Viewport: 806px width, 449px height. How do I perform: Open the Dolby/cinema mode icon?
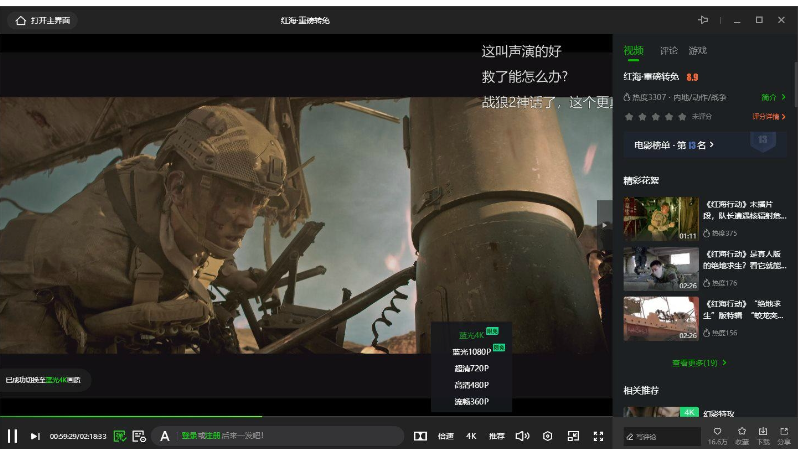click(420, 436)
